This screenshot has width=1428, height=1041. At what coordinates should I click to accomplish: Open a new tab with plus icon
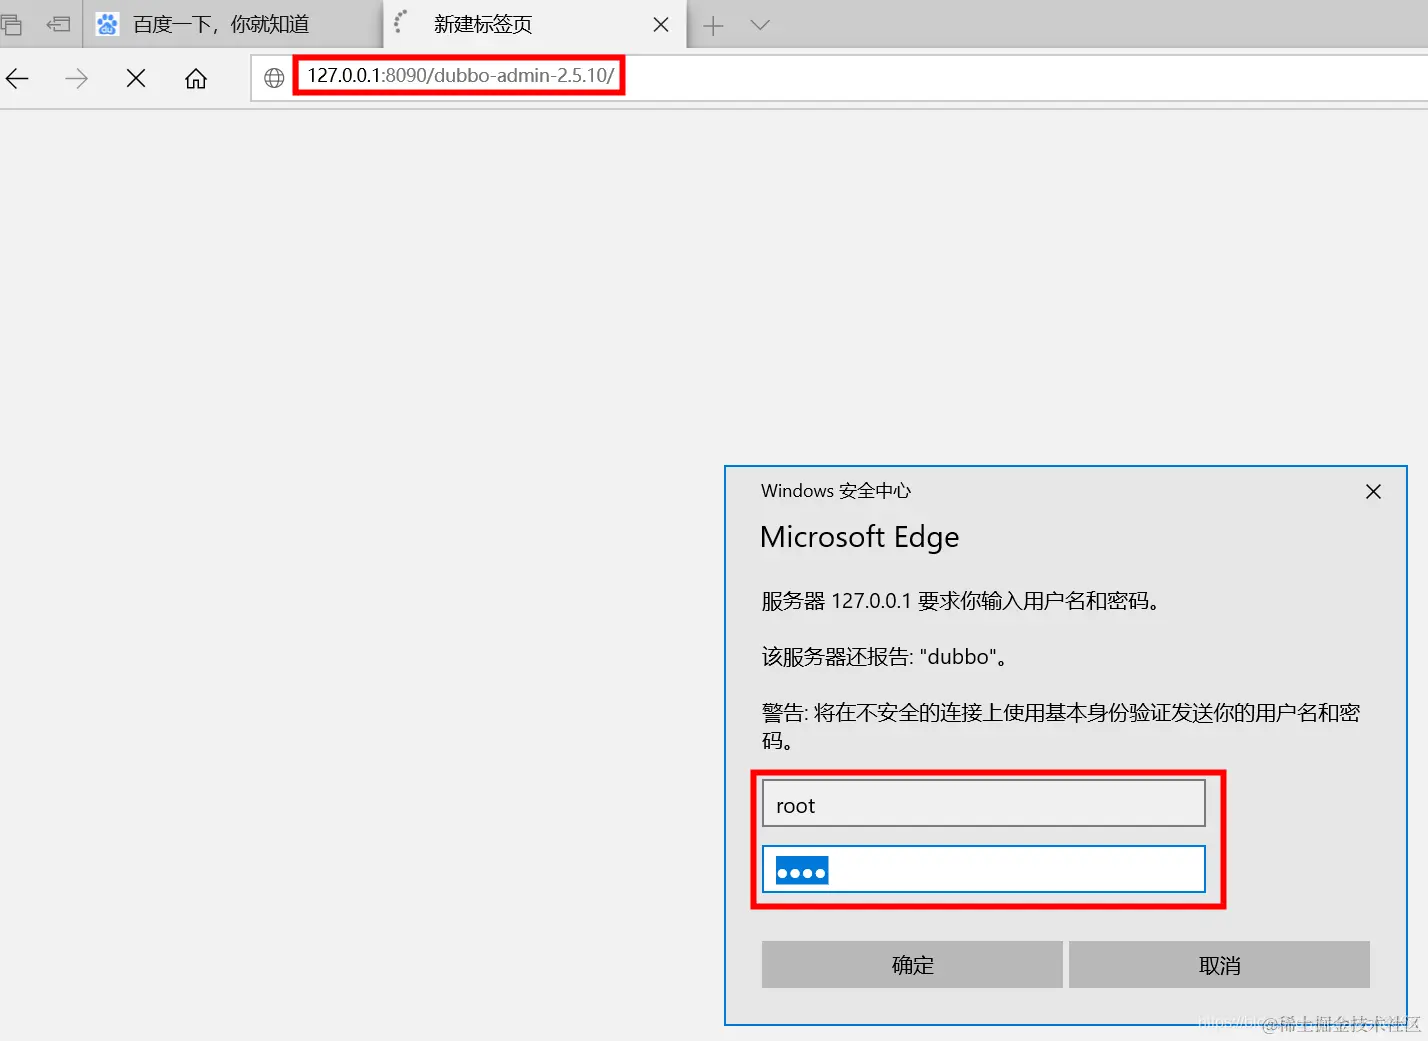tap(713, 26)
